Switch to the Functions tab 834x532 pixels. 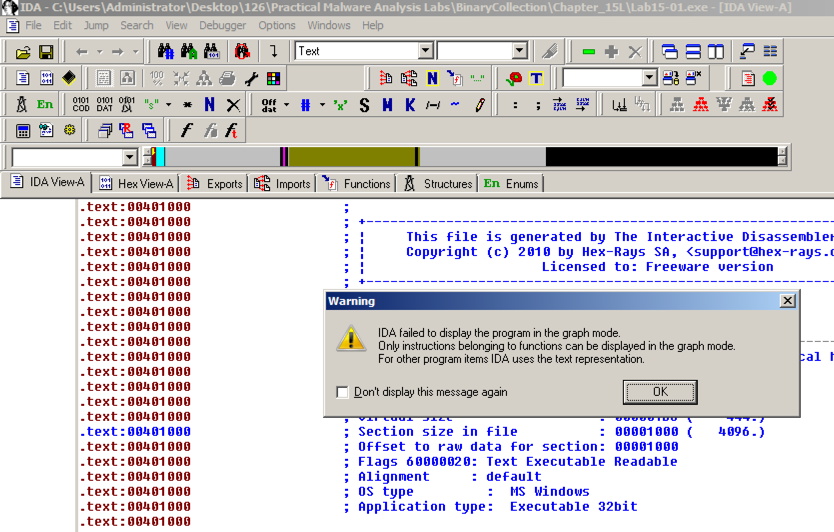tap(357, 183)
